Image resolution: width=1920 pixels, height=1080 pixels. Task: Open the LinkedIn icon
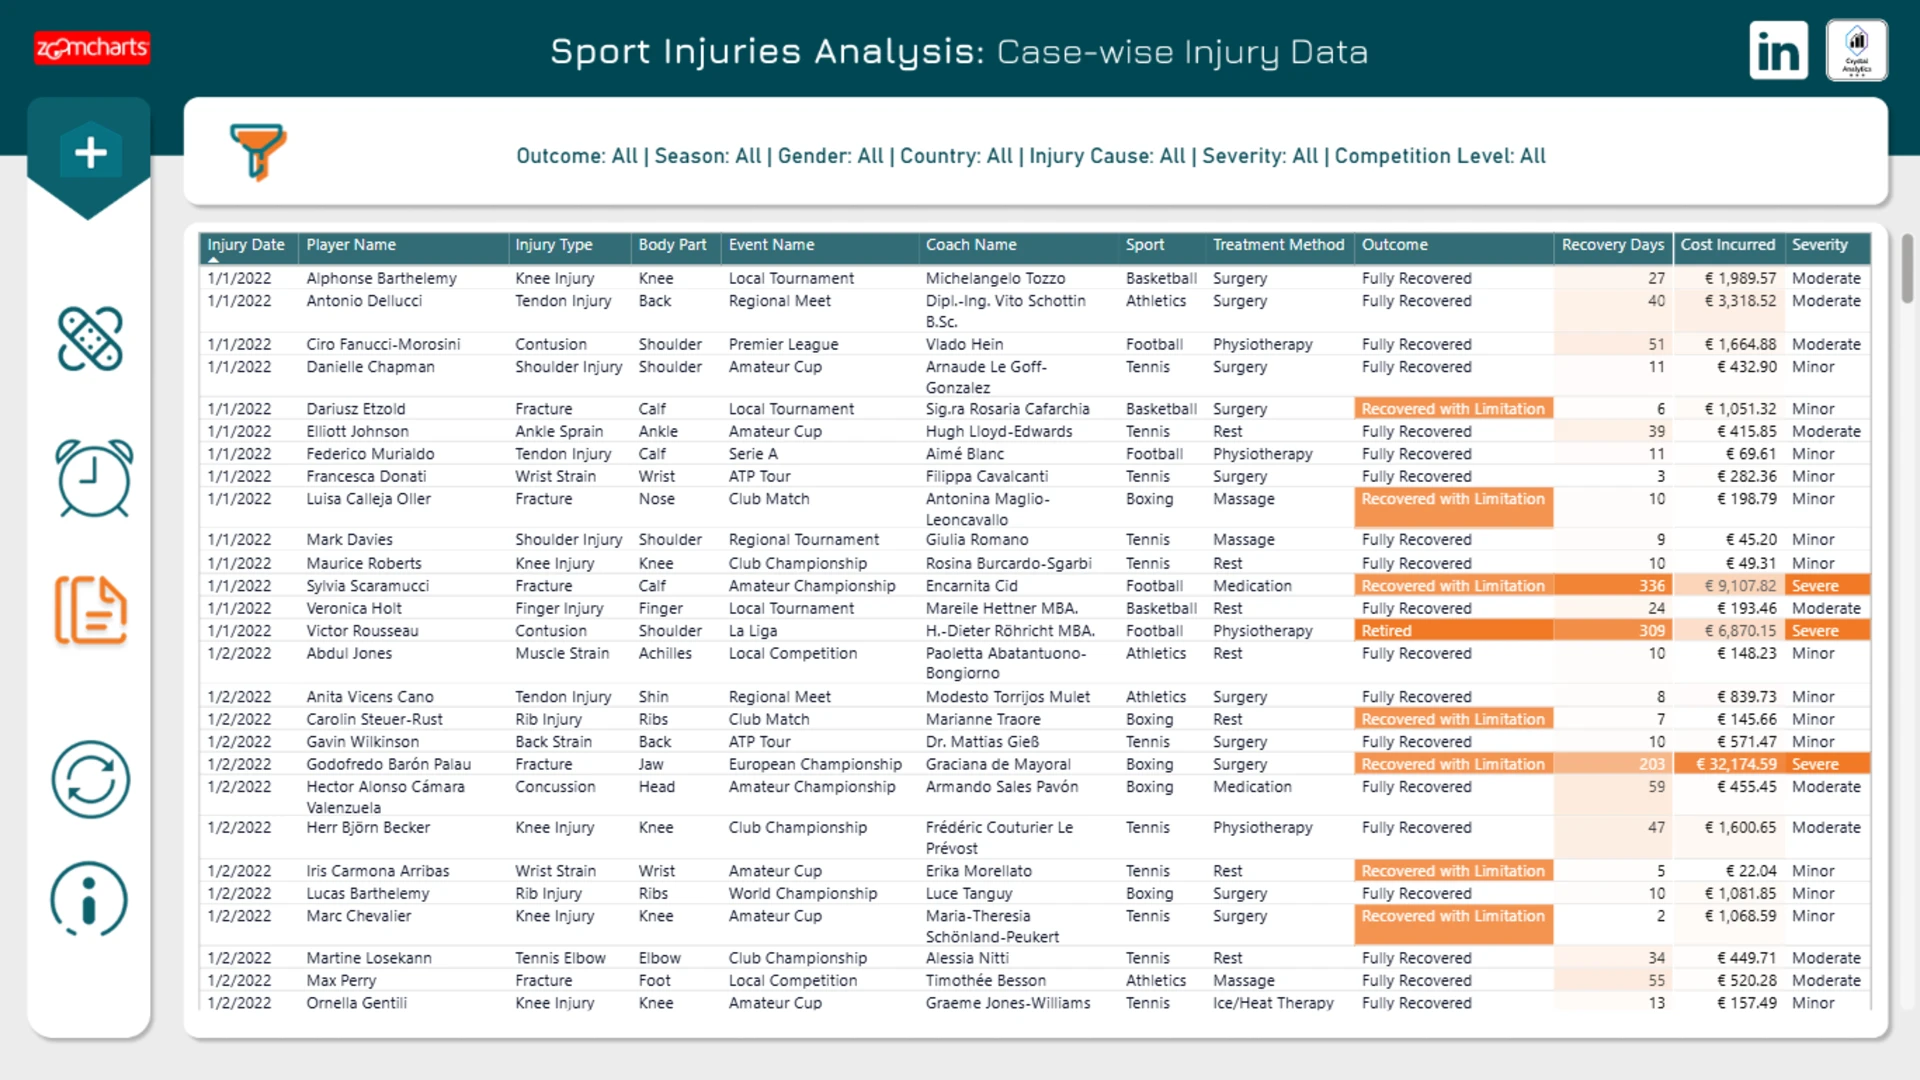[x=1779, y=50]
